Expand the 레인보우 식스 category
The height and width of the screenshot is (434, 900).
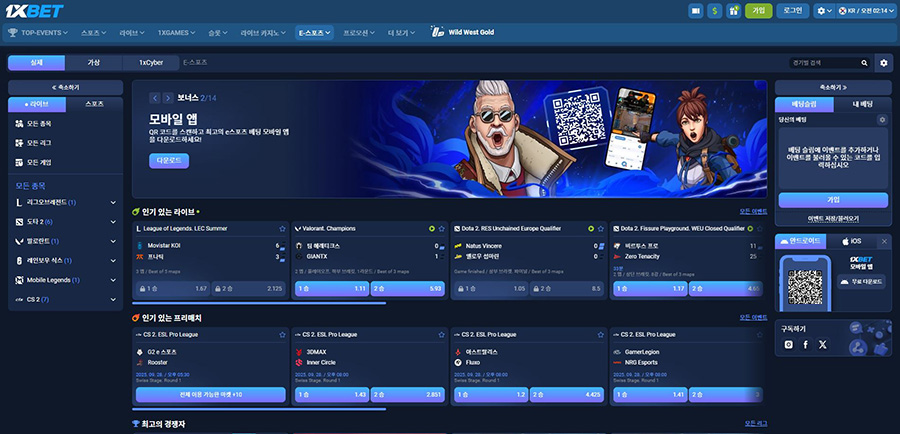(x=65, y=261)
